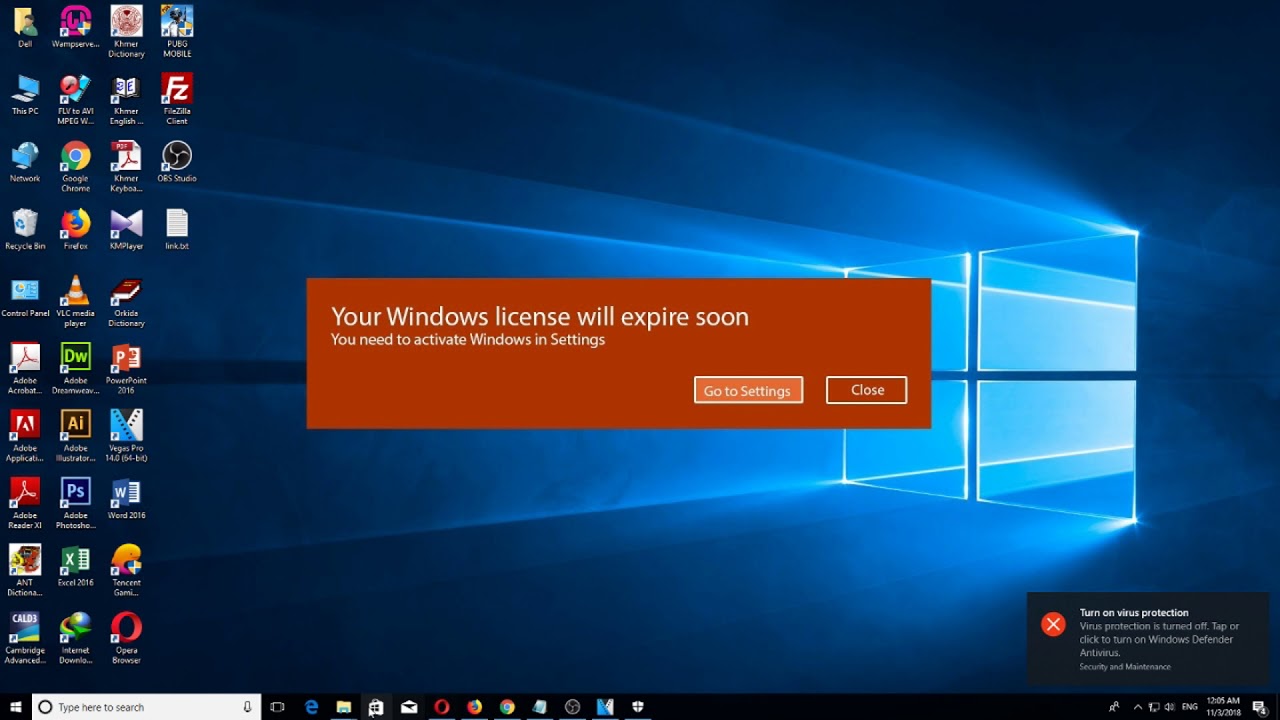1280x720 pixels.
Task: Select the PowerPoint 2016 desktop shortcut
Action: click(126, 368)
